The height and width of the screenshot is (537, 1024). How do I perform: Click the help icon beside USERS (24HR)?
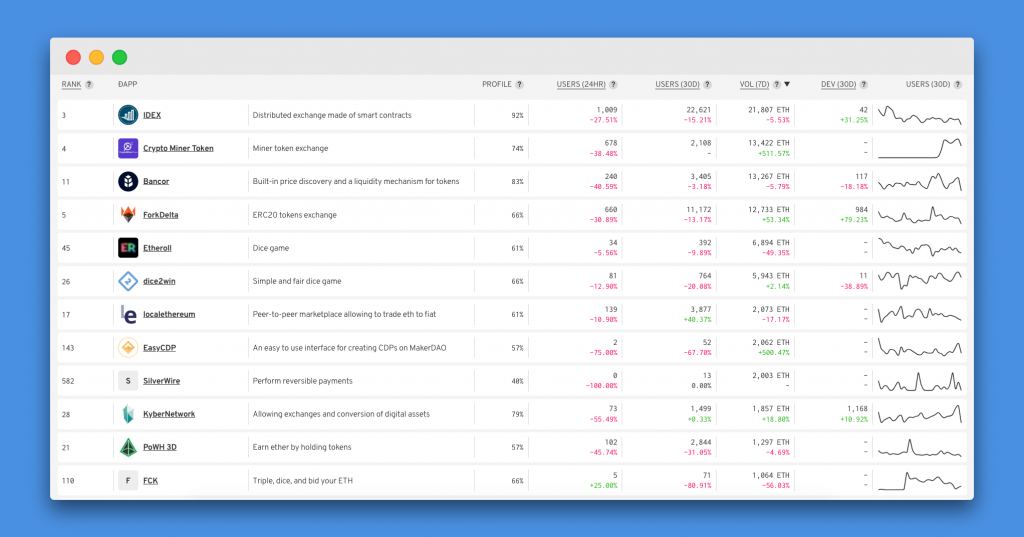(x=613, y=84)
